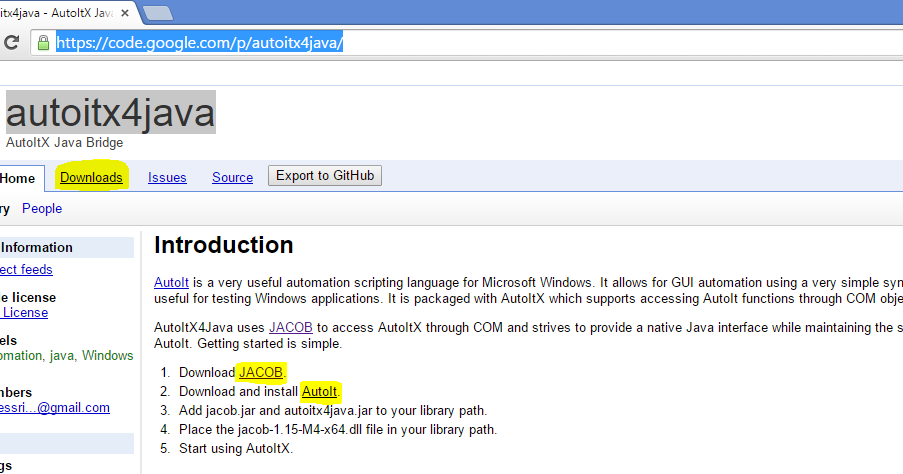903x474 pixels.
Task: Open the project feeds link in the sidebar
Action: [x=26, y=270]
